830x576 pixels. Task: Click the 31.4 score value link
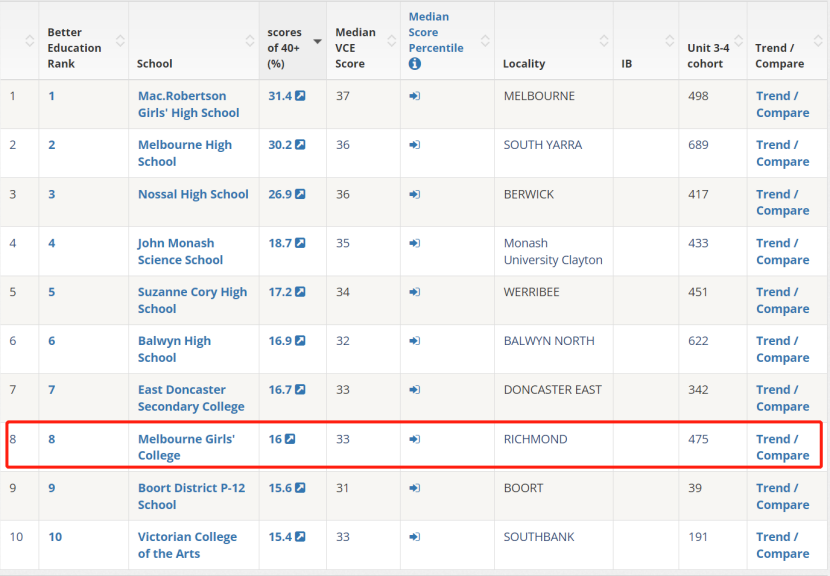[x=280, y=96]
